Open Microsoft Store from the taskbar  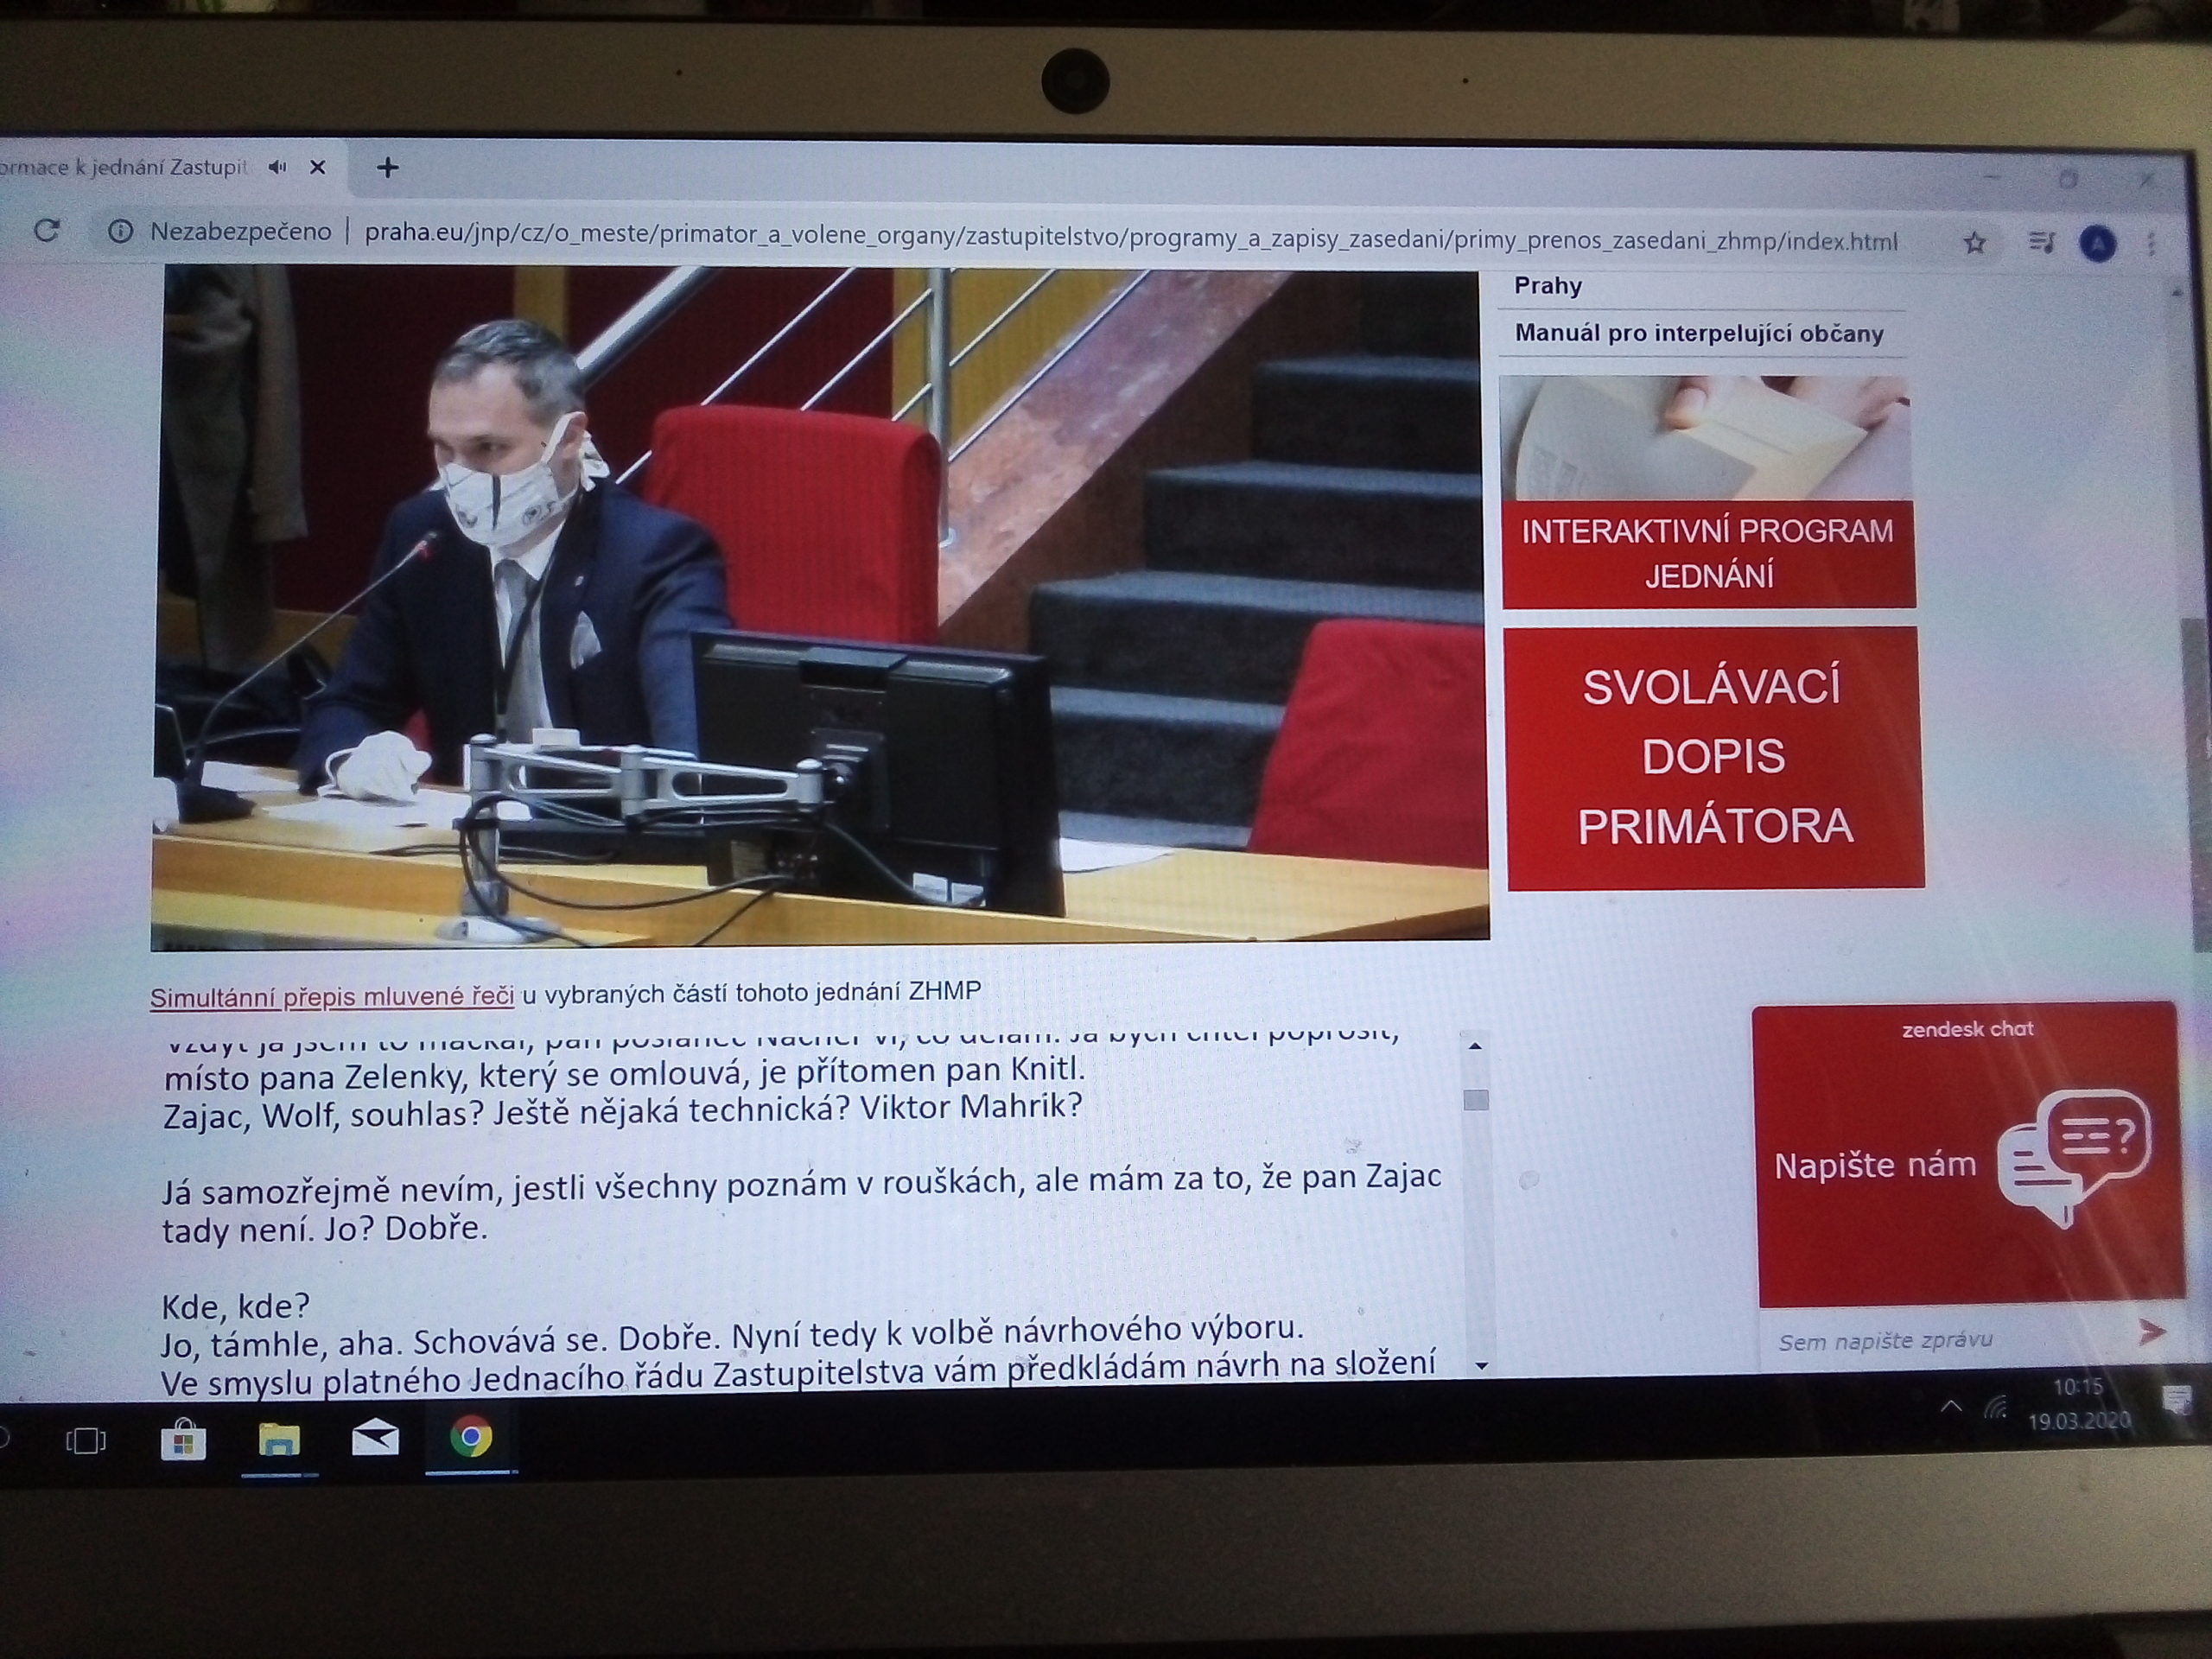click(184, 1440)
